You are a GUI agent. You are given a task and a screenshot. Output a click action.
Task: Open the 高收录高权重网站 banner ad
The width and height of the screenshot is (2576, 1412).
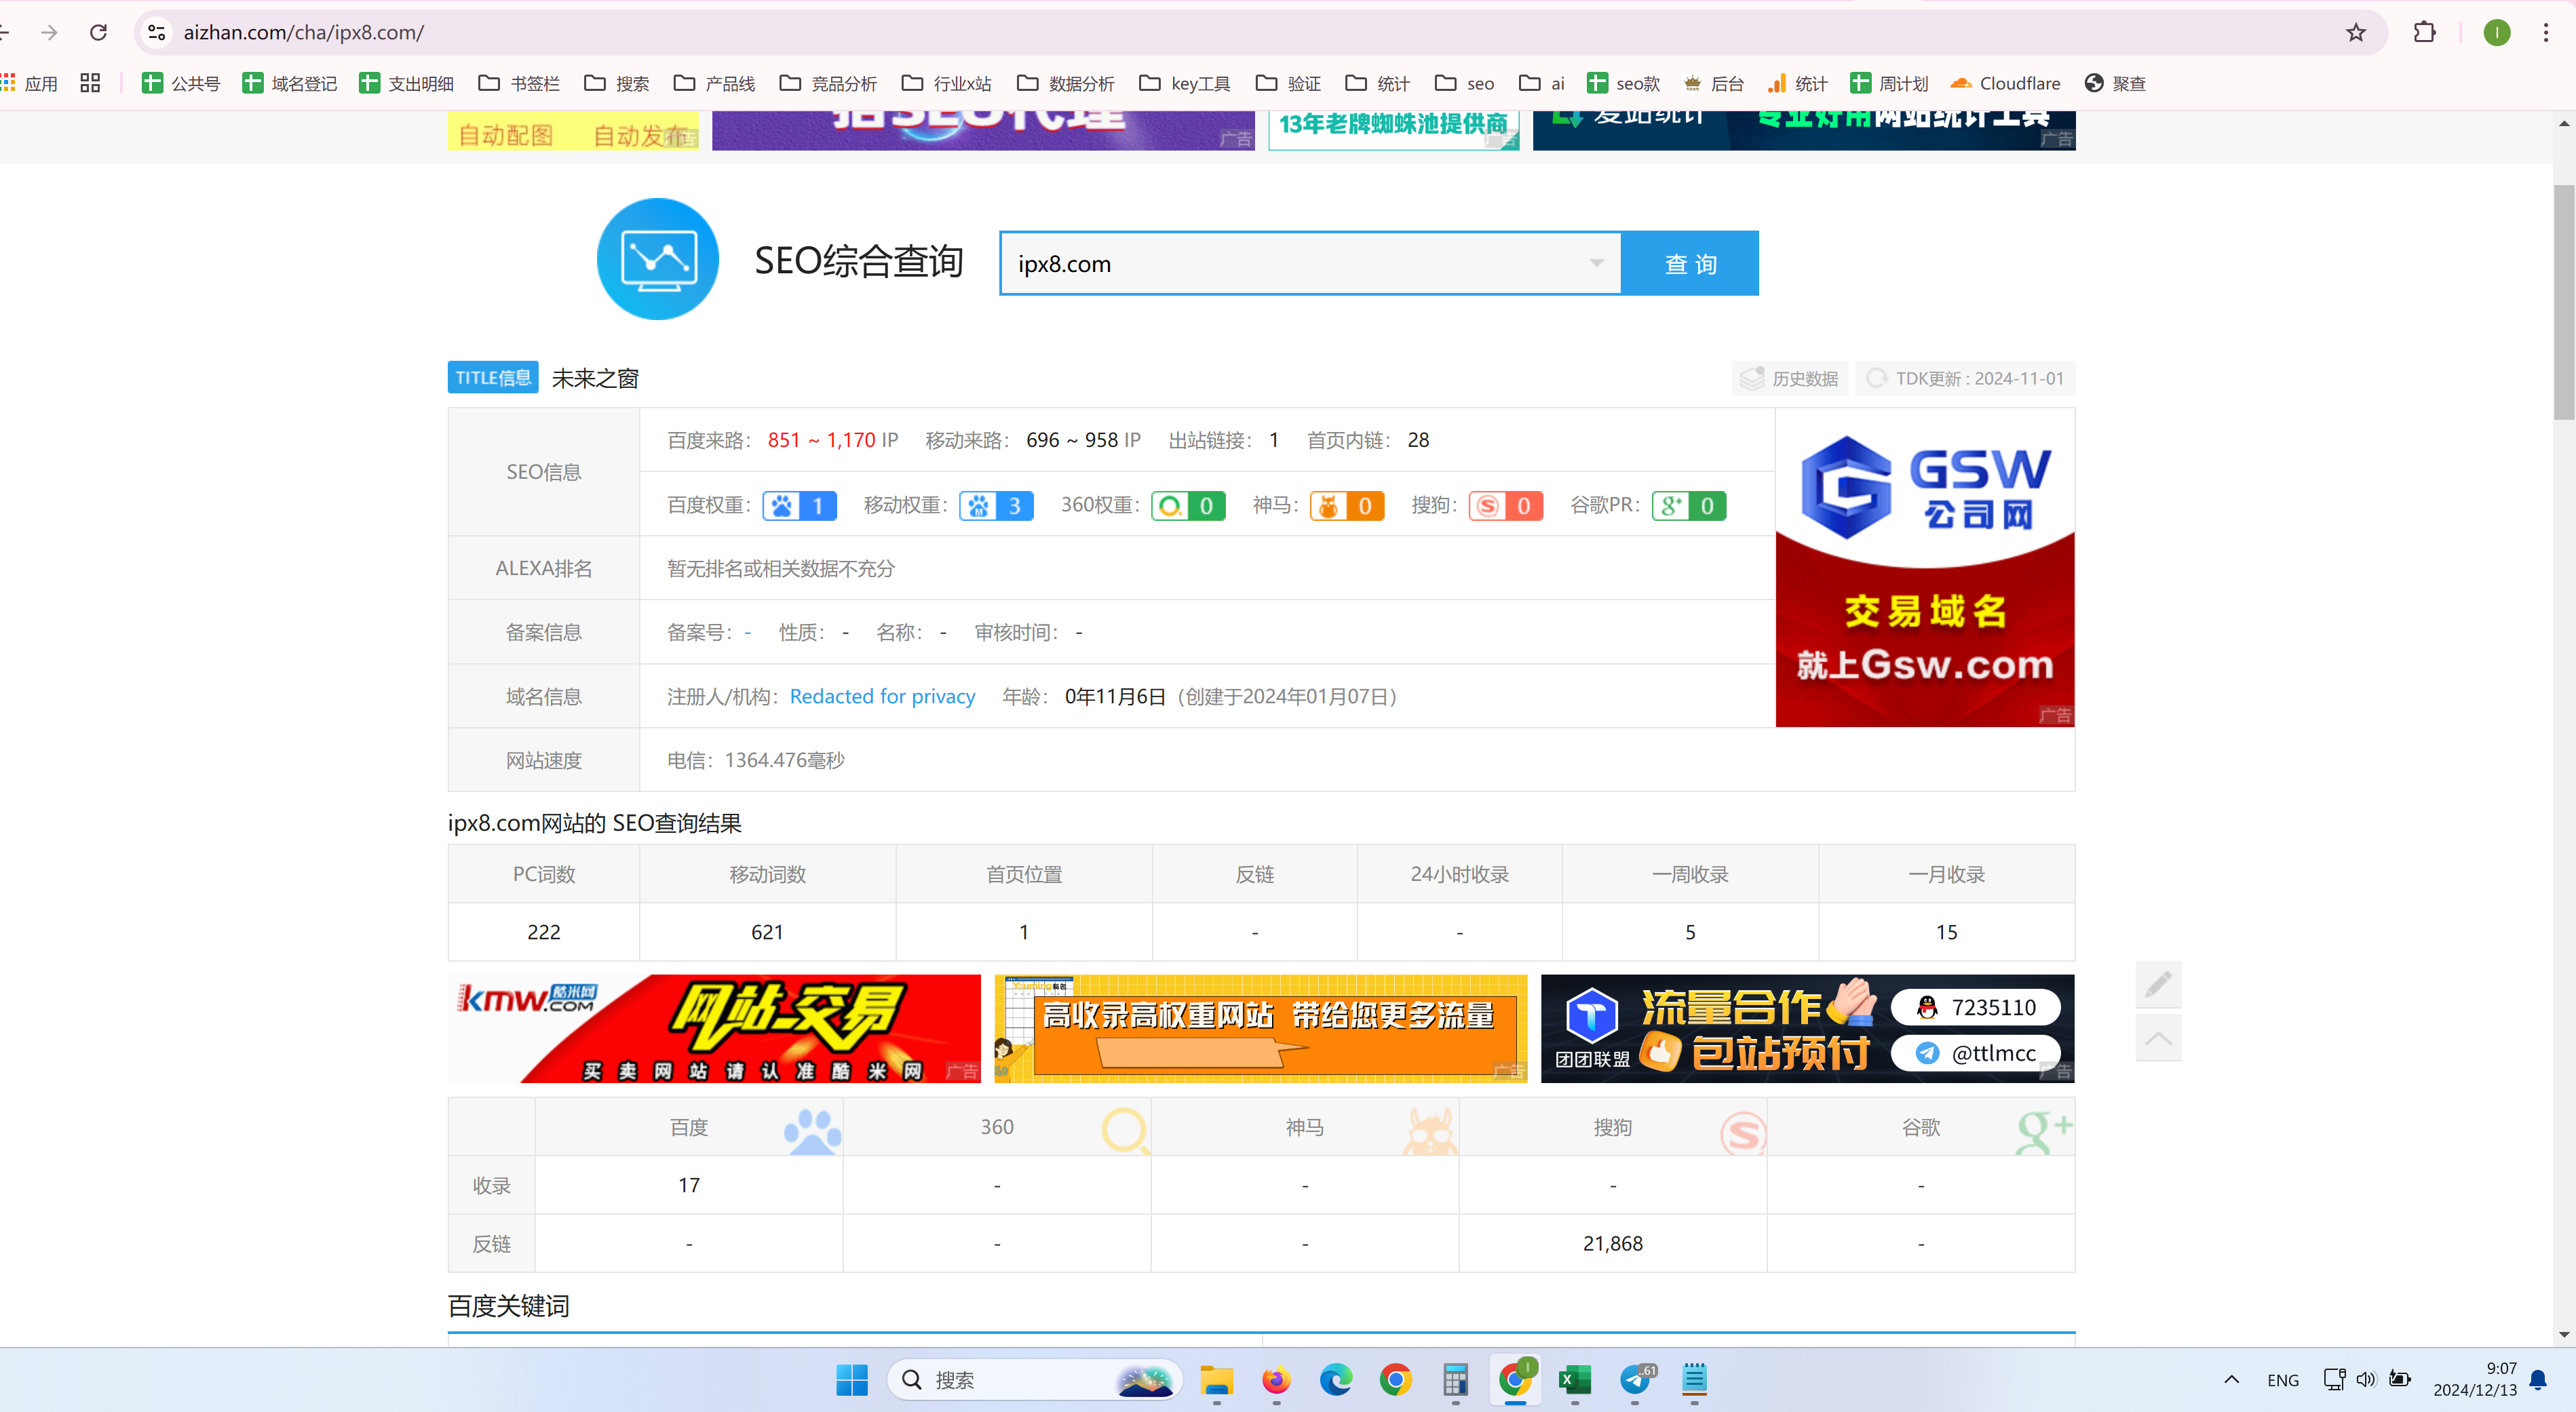(1260, 1028)
